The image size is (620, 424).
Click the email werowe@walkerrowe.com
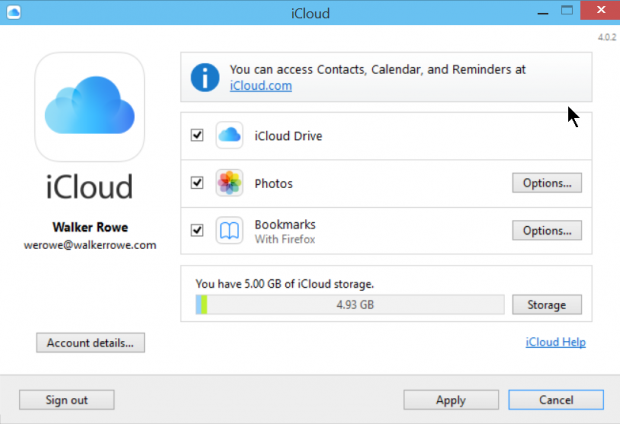[x=90, y=245]
